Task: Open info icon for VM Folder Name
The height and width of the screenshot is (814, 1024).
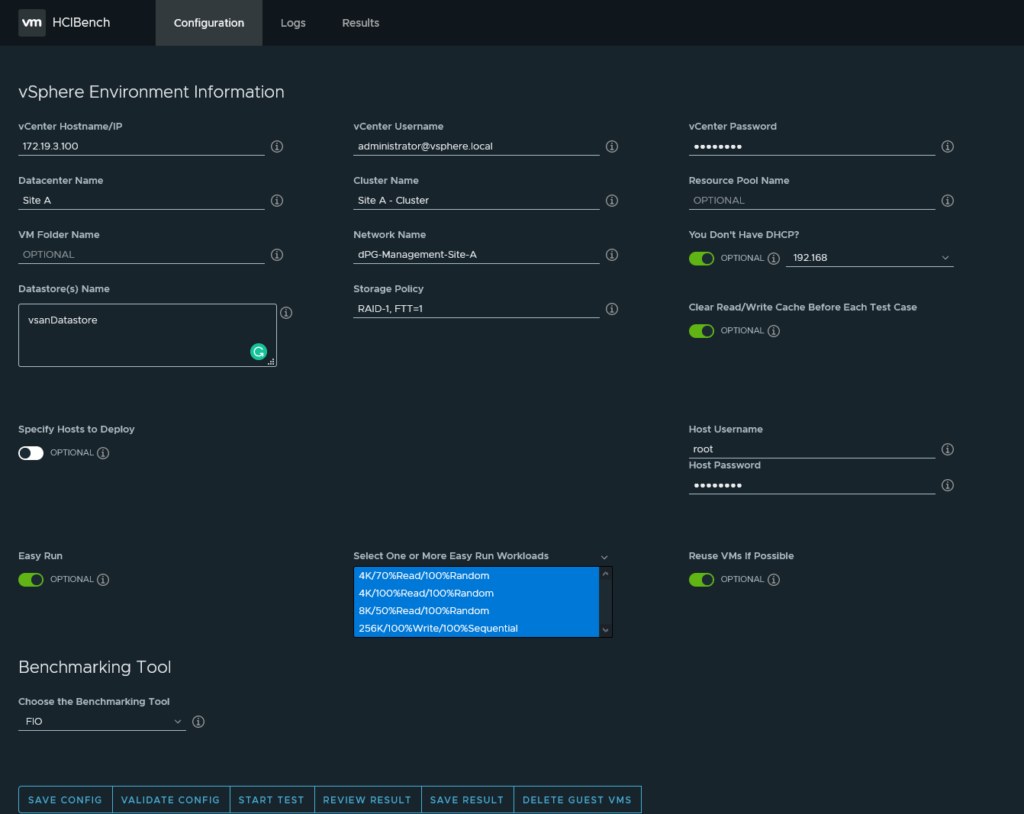Action: 277,255
